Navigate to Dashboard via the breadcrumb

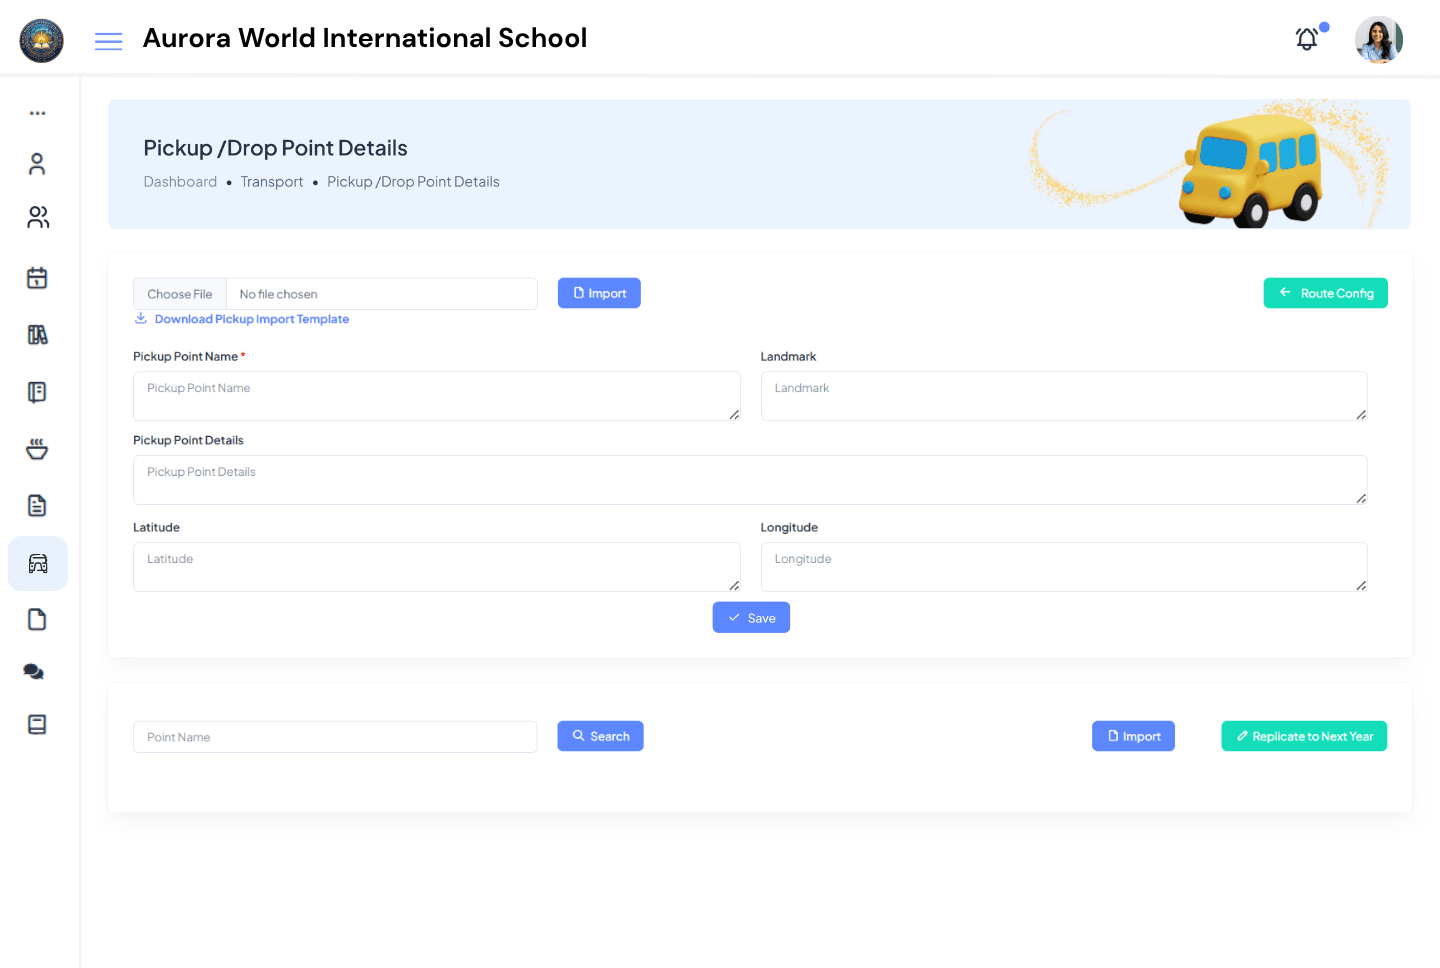click(180, 181)
